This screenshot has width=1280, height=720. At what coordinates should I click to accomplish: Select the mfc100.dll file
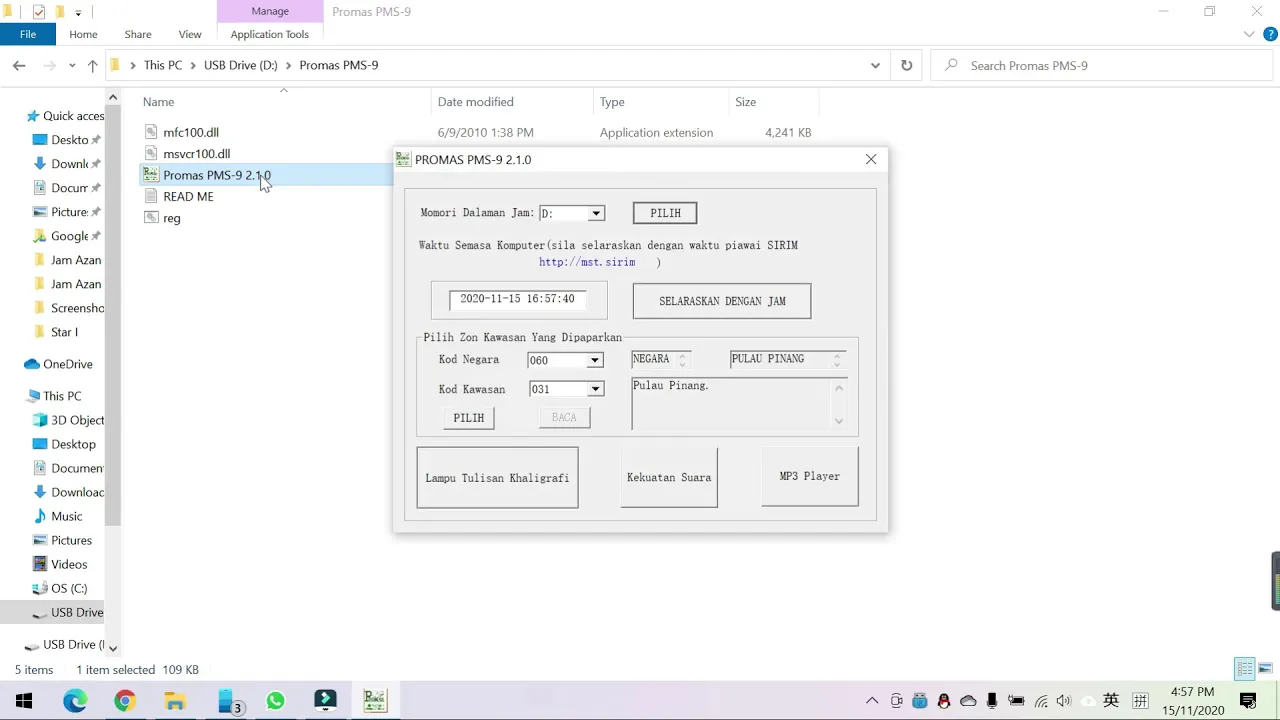(x=191, y=132)
